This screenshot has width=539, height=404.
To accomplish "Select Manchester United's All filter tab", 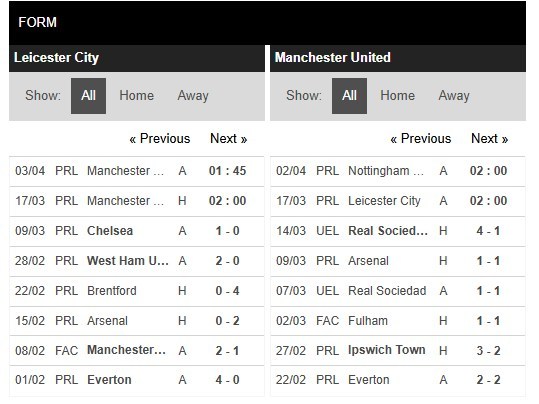I will (x=349, y=96).
